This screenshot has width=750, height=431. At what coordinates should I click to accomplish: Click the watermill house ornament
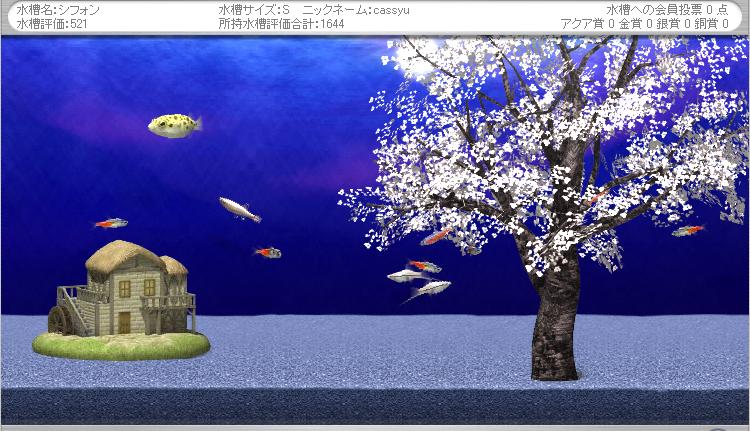click(x=121, y=299)
